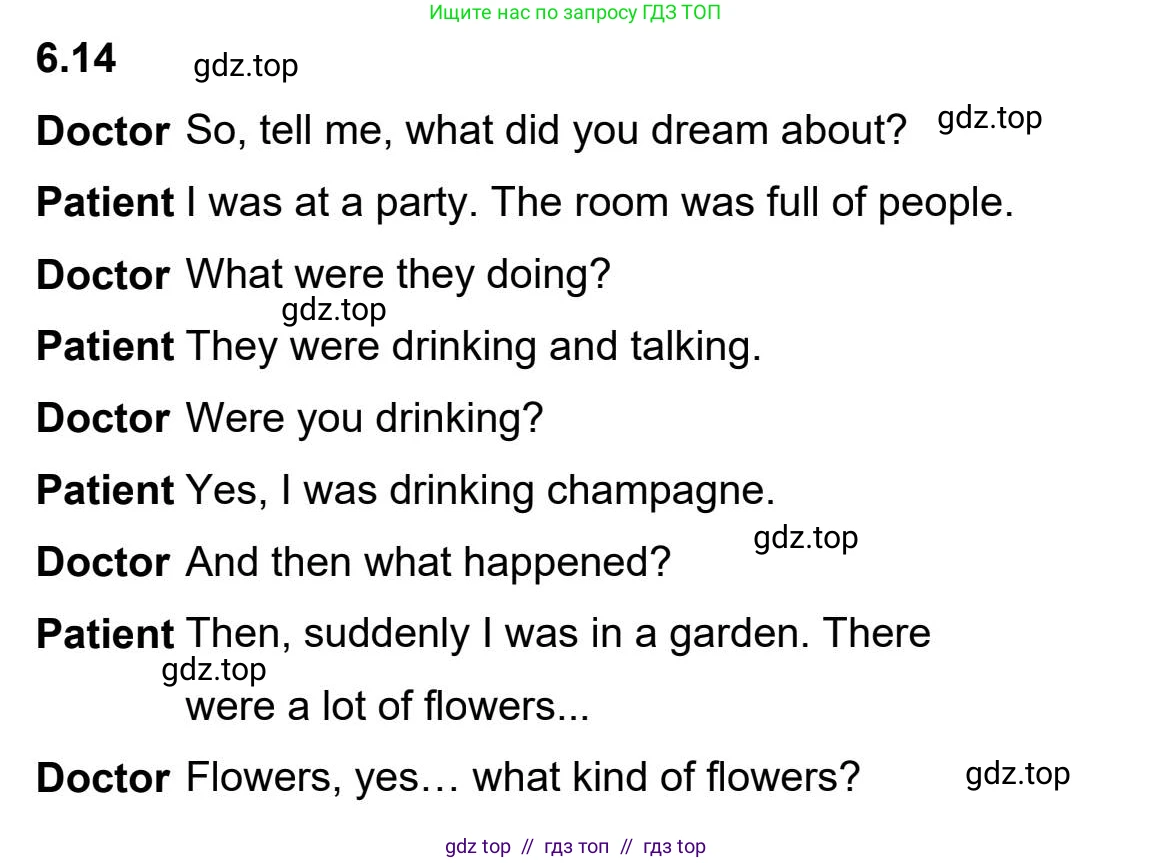Click the gdz.top watermark after "dream about?"
This screenshot has width=1152, height=863.
(989, 118)
